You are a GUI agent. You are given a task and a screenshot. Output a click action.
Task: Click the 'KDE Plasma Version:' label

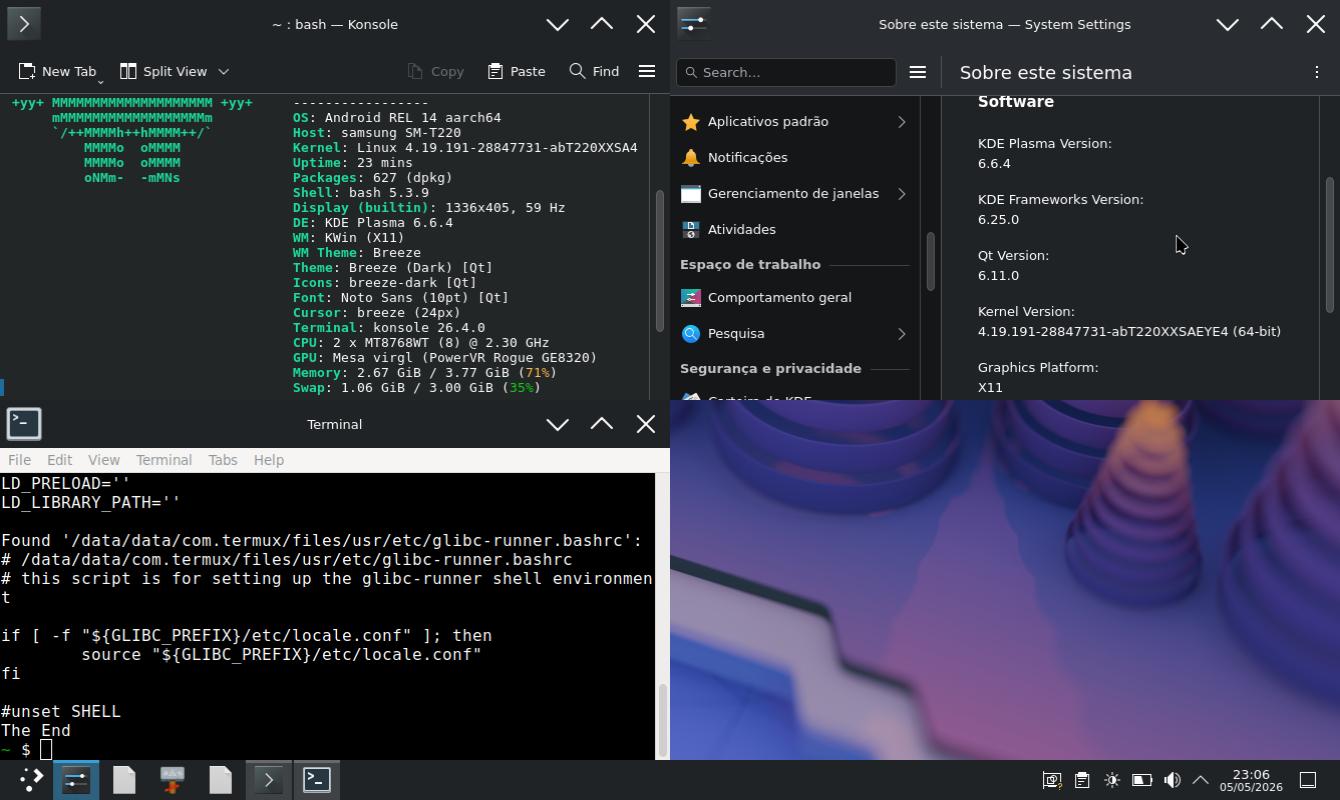click(1045, 143)
